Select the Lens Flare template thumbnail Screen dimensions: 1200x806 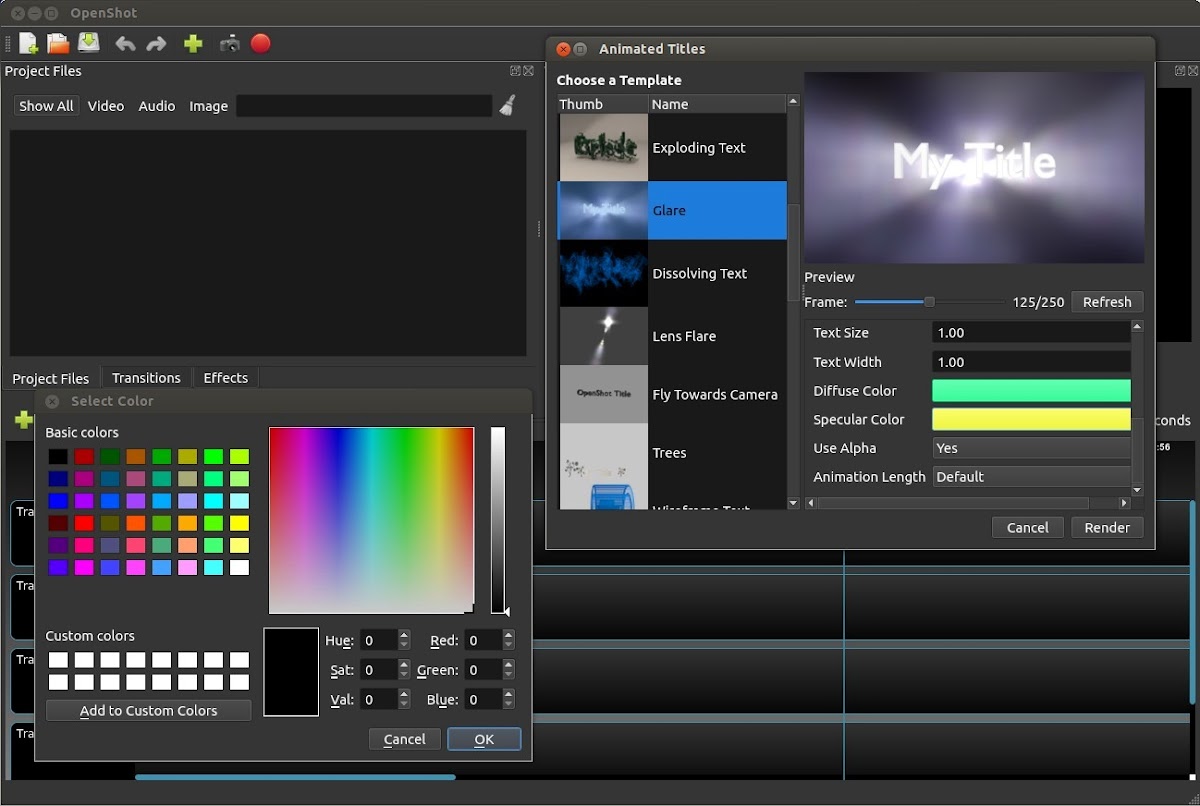coord(603,336)
